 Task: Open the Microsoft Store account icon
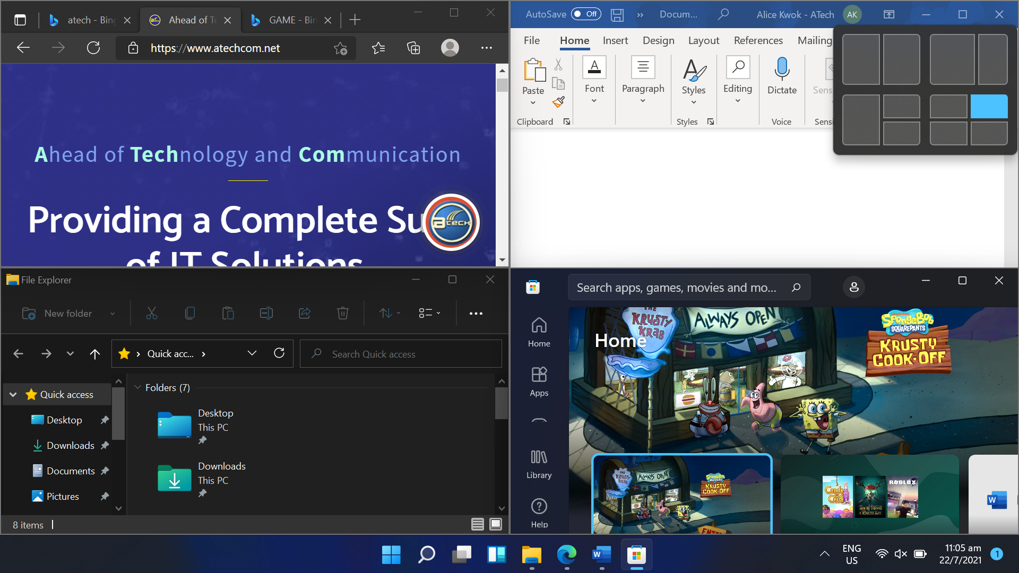click(x=854, y=287)
